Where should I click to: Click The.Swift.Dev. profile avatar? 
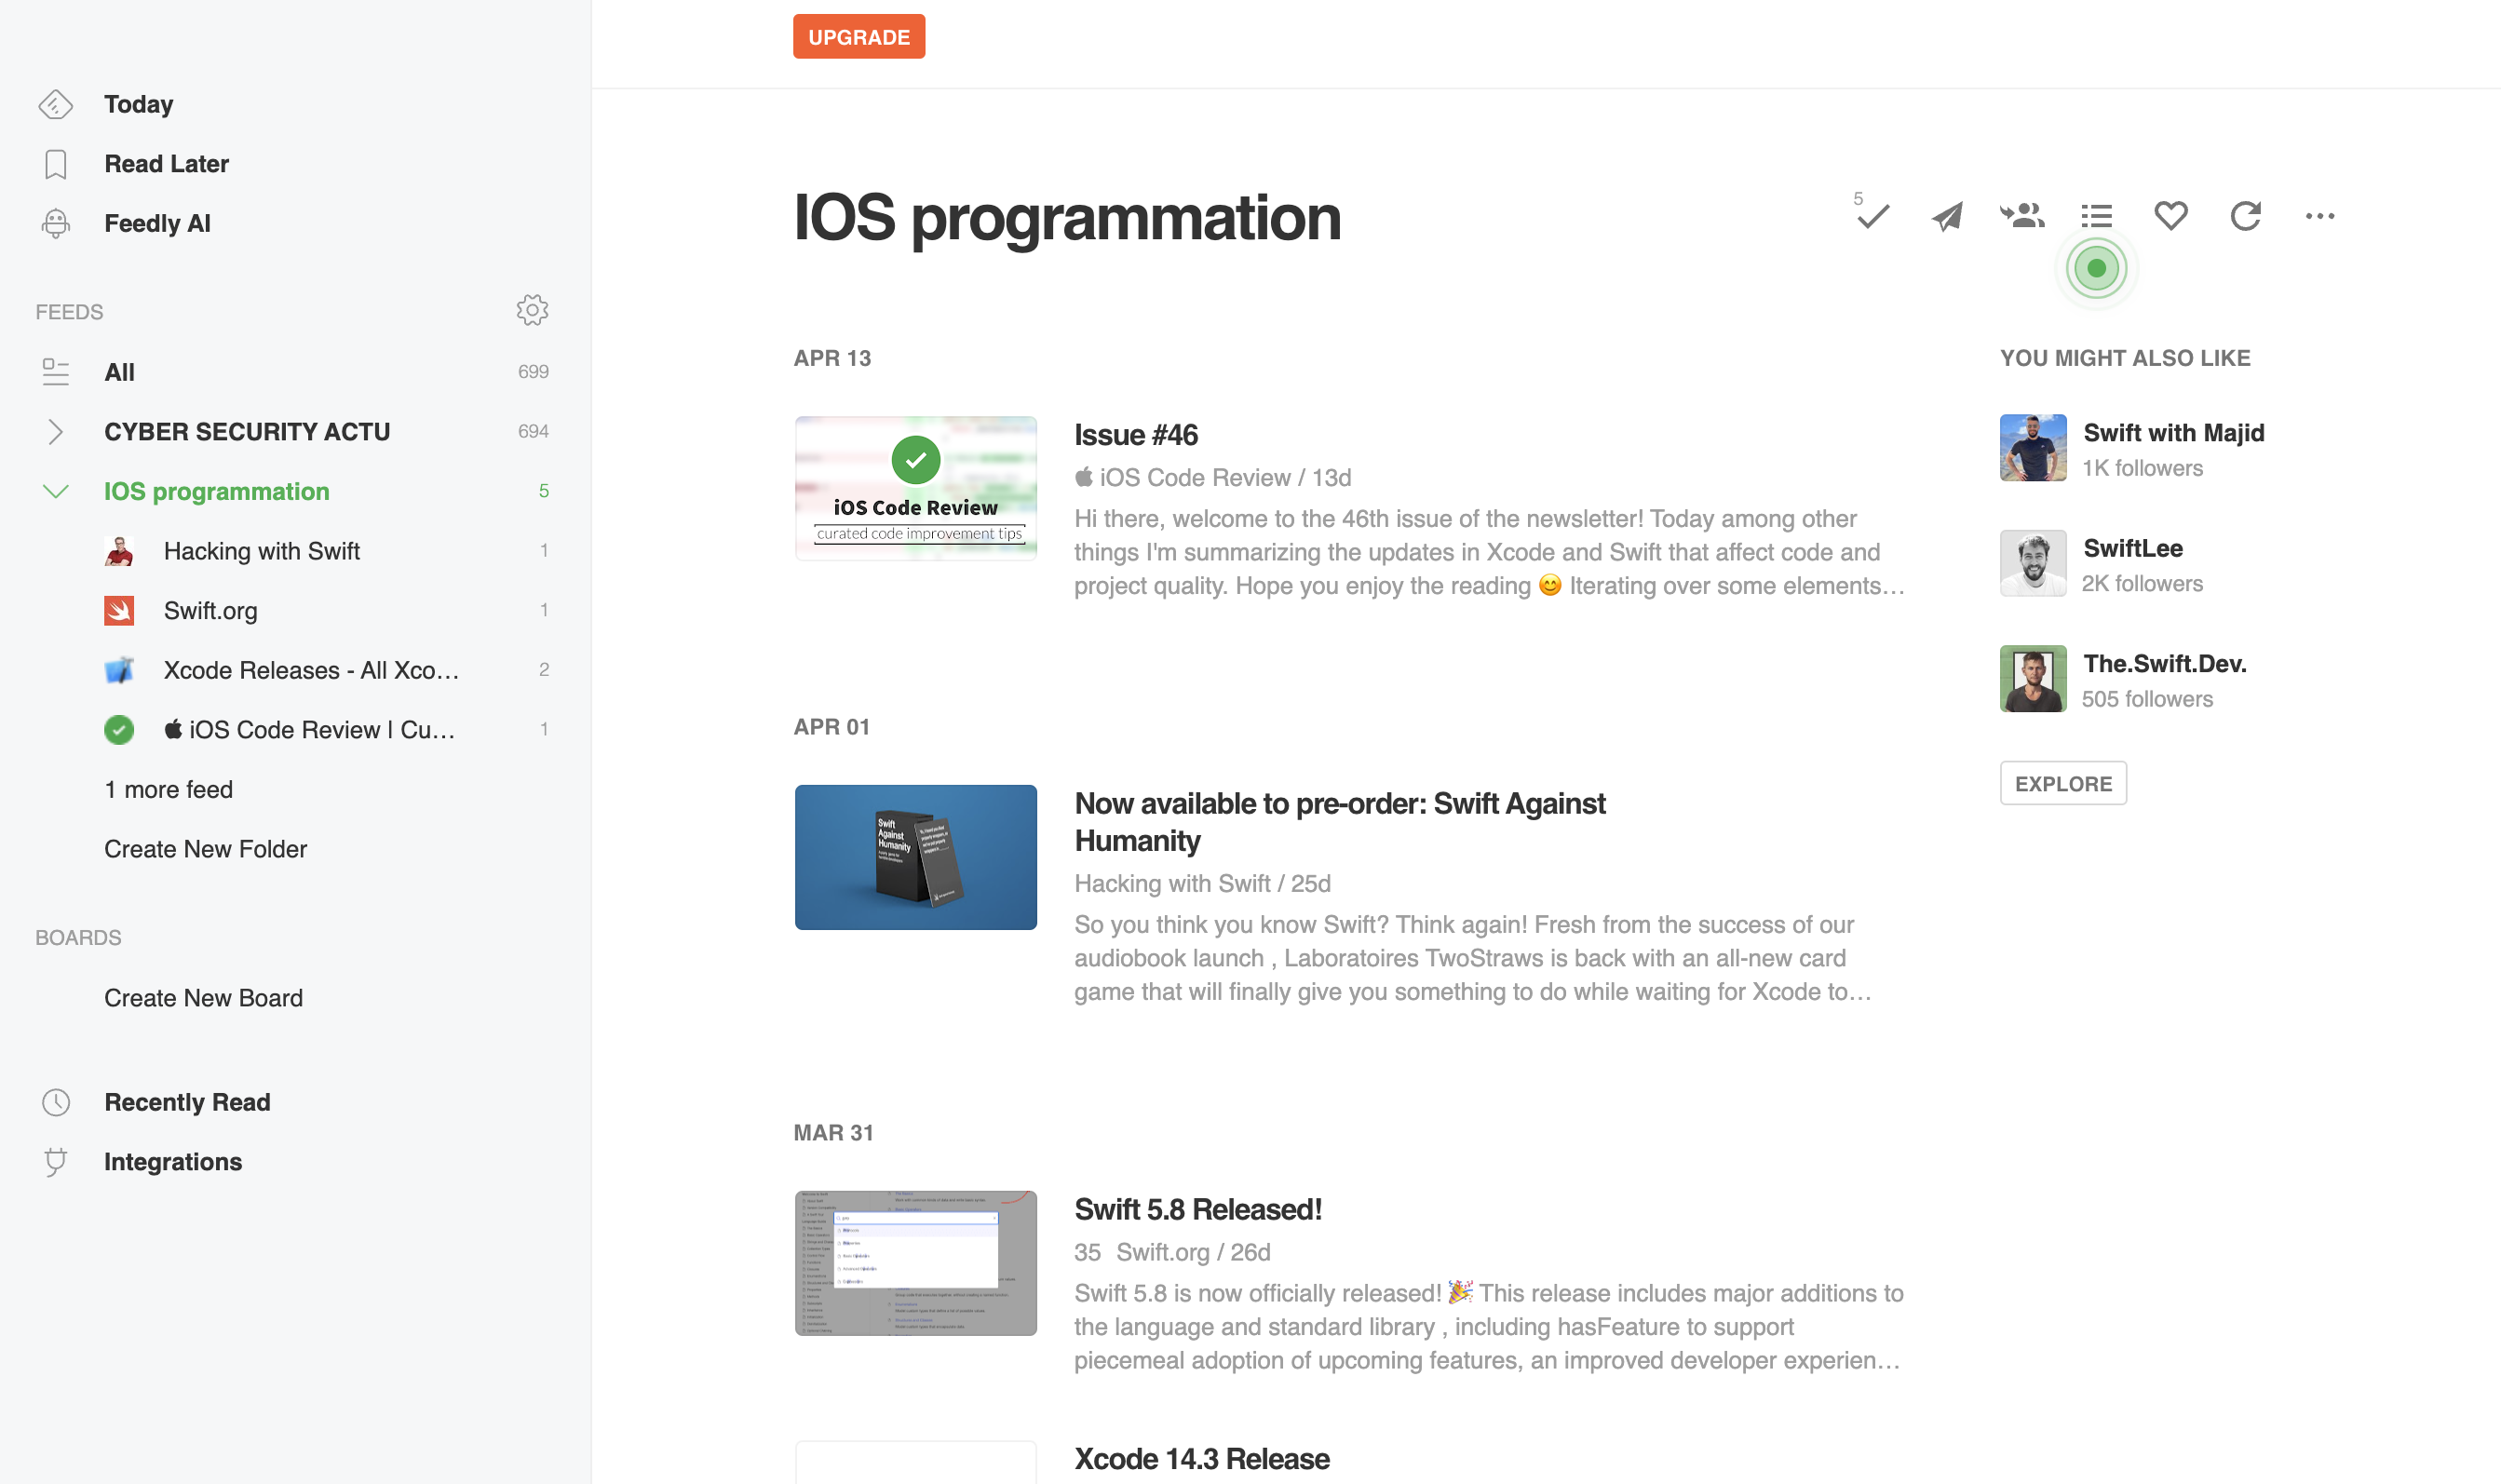pyautogui.click(x=2033, y=679)
